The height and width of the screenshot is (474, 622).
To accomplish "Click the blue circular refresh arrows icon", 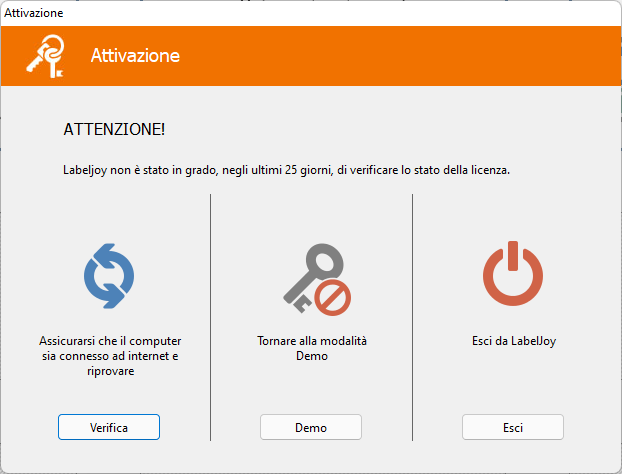I will (109, 276).
